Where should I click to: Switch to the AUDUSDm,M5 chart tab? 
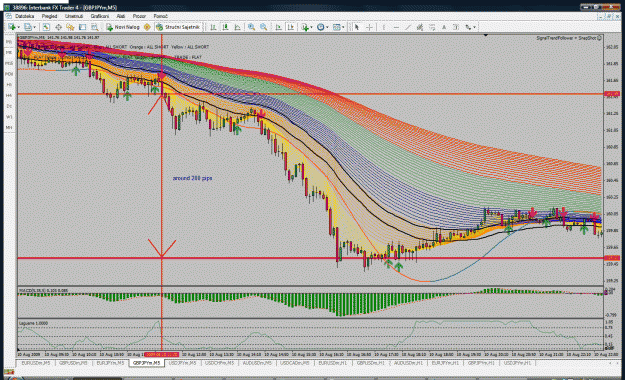click(257, 363)
